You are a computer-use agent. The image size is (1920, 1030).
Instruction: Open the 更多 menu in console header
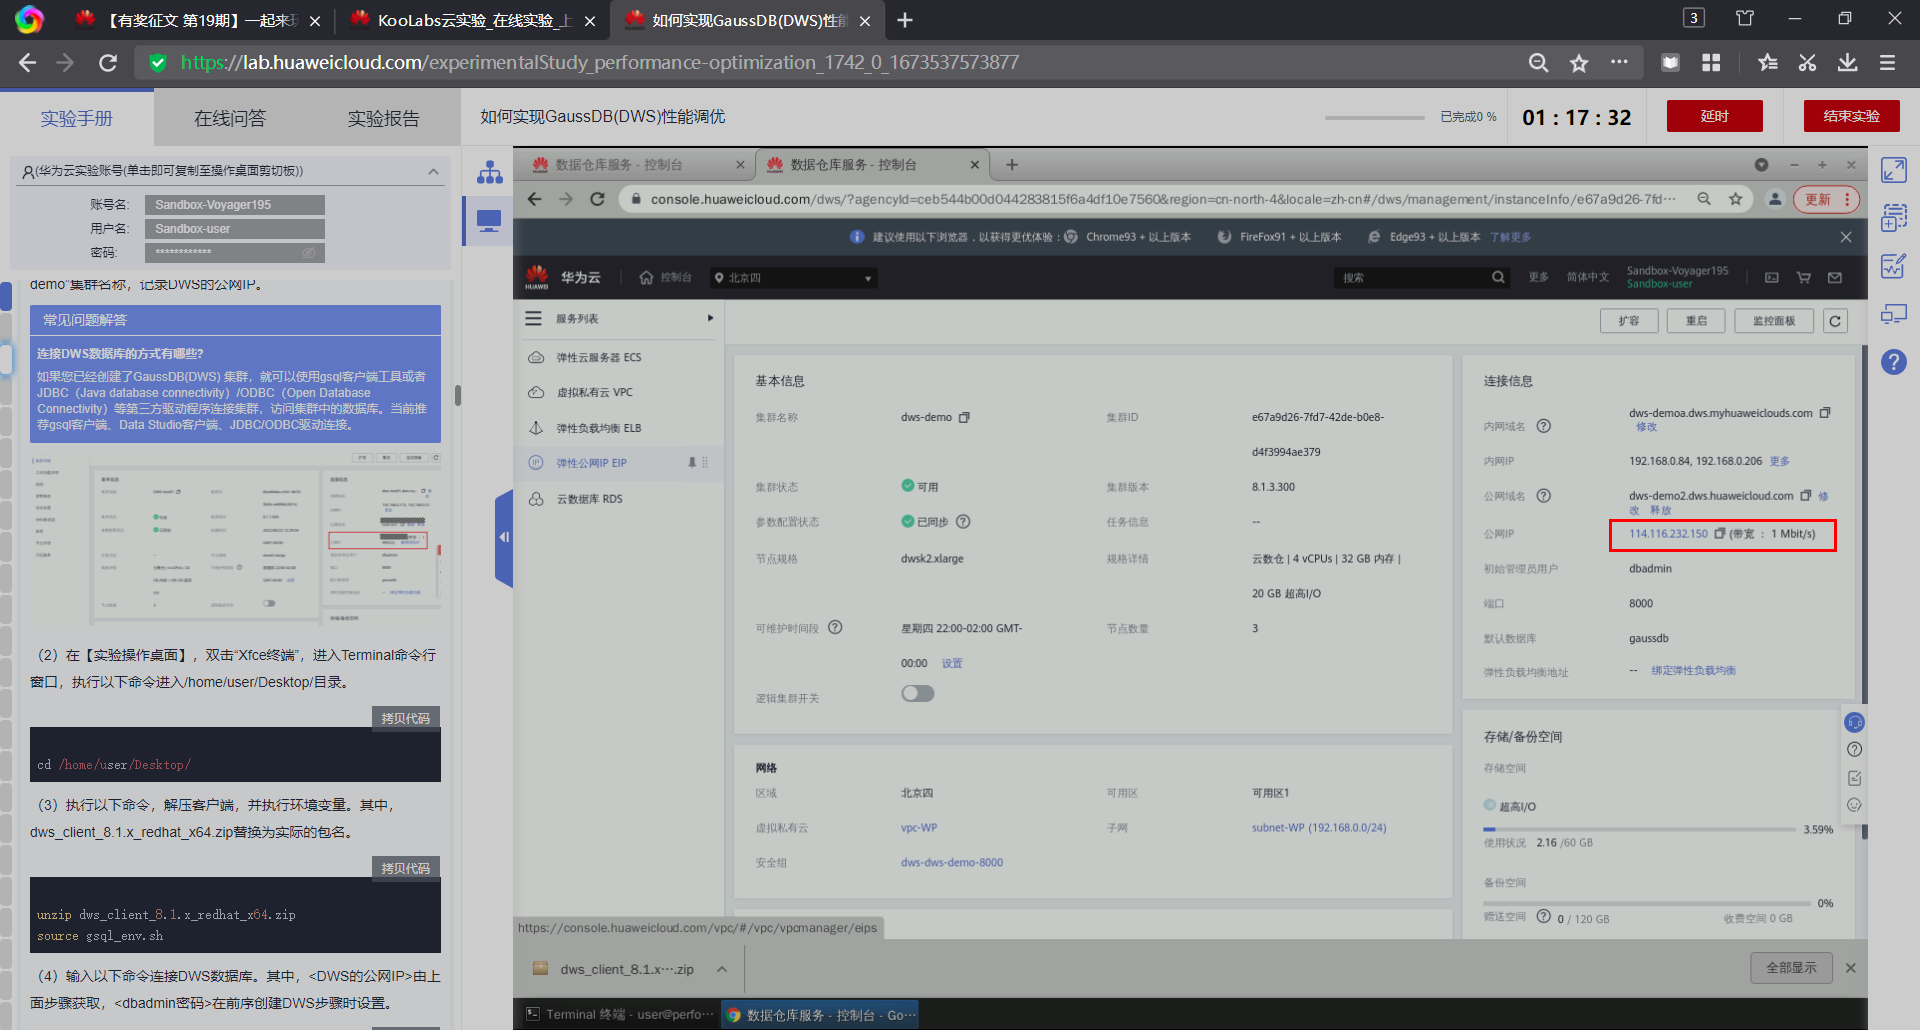[x=1538, y=277]
